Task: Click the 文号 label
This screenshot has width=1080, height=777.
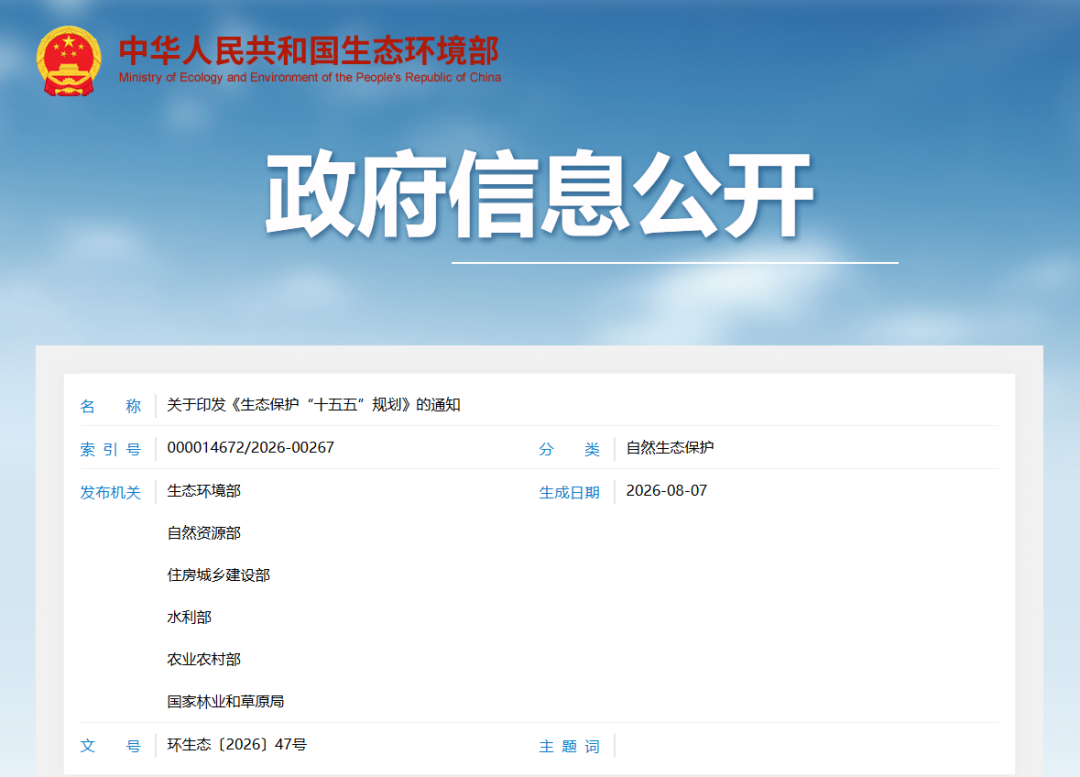Action: (110, 746)
